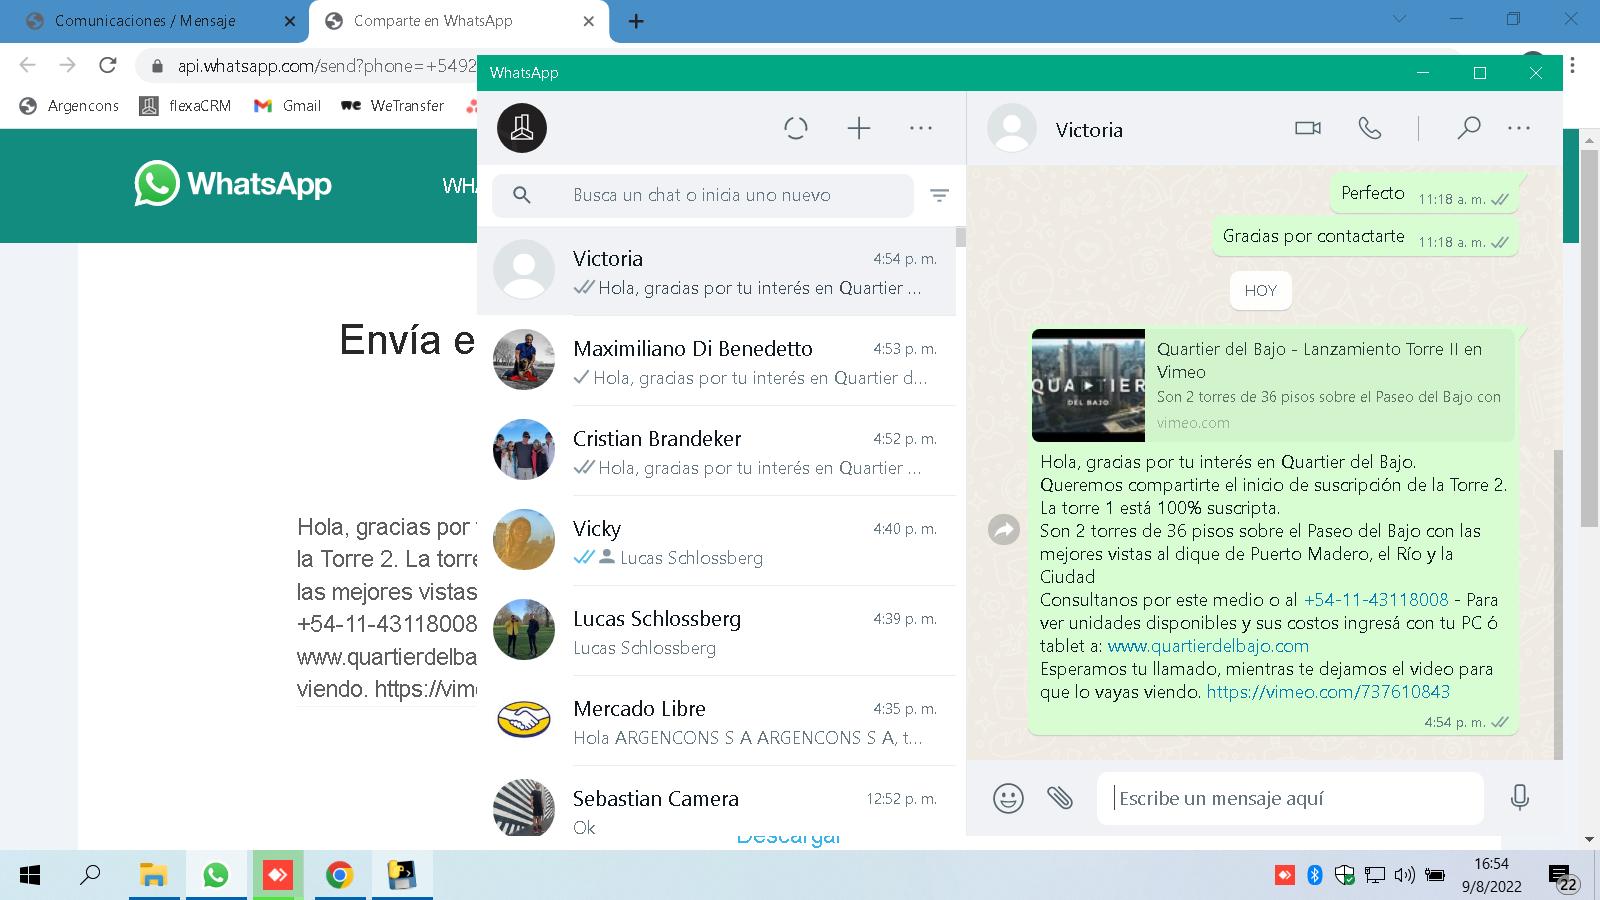Open the WhatsApp profile avatar
This screenshot has height=900, width=1600.
point(522,128)
